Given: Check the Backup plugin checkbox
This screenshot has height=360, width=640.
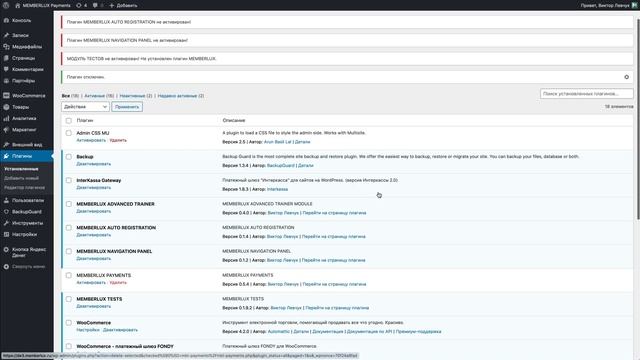Looking at the screenshot, I should coord(69,157).
